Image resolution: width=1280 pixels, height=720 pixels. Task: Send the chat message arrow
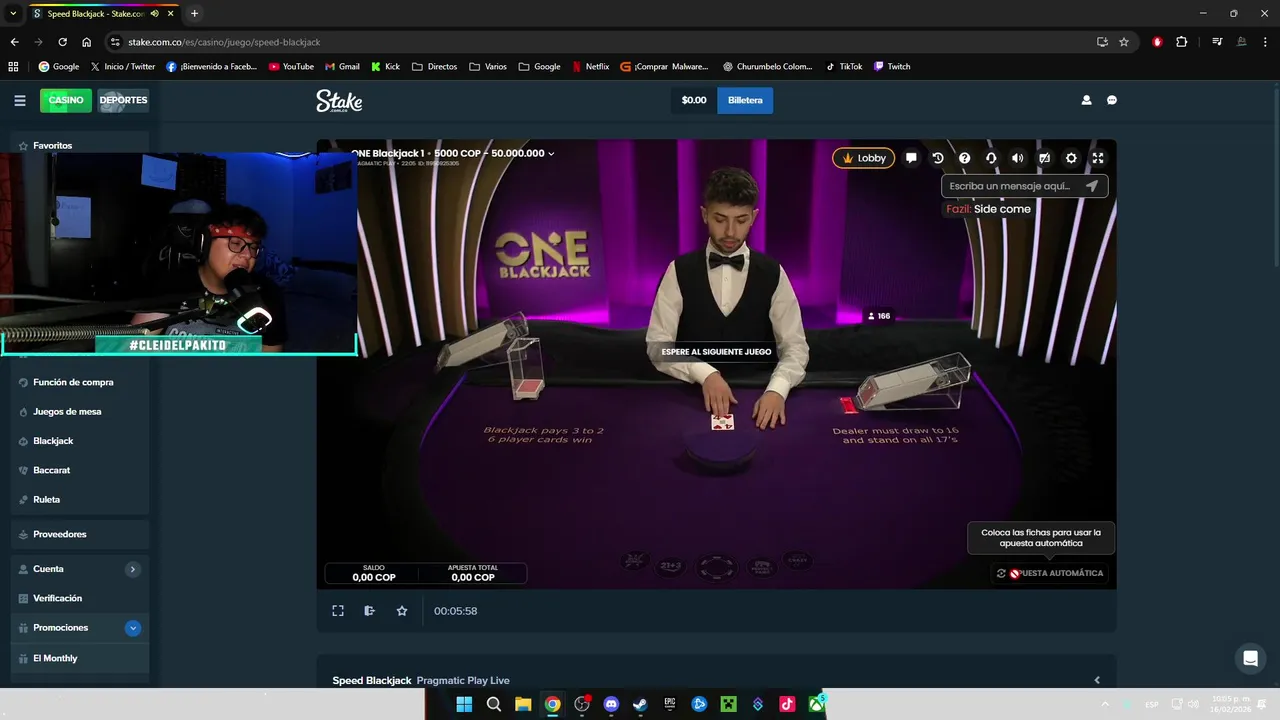1092,186
